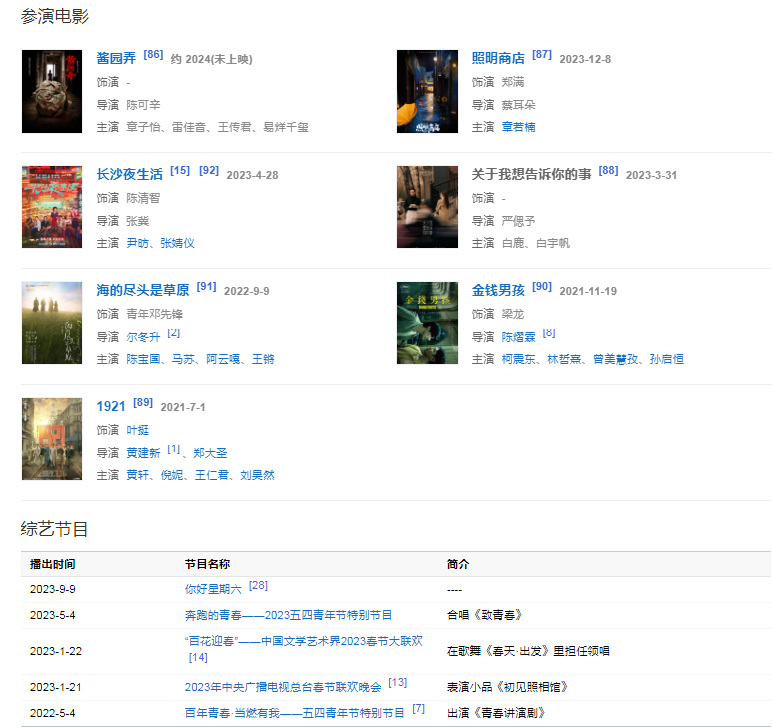The image size is (773, 728).
Task: Open the 照明商店 poster thumbnail
Action: pyautogui.click(x=427, y=91)
